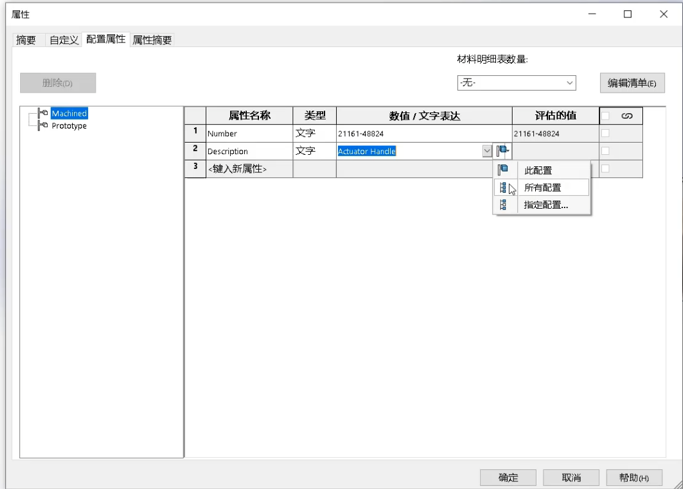Select the Prototype configuration in tree
Screen dimensions: 683x489
69,126
